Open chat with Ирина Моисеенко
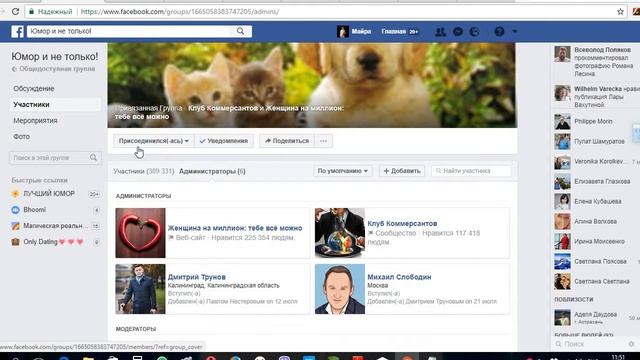This screenshot has width=640, height=360. [x=596, y=241]
